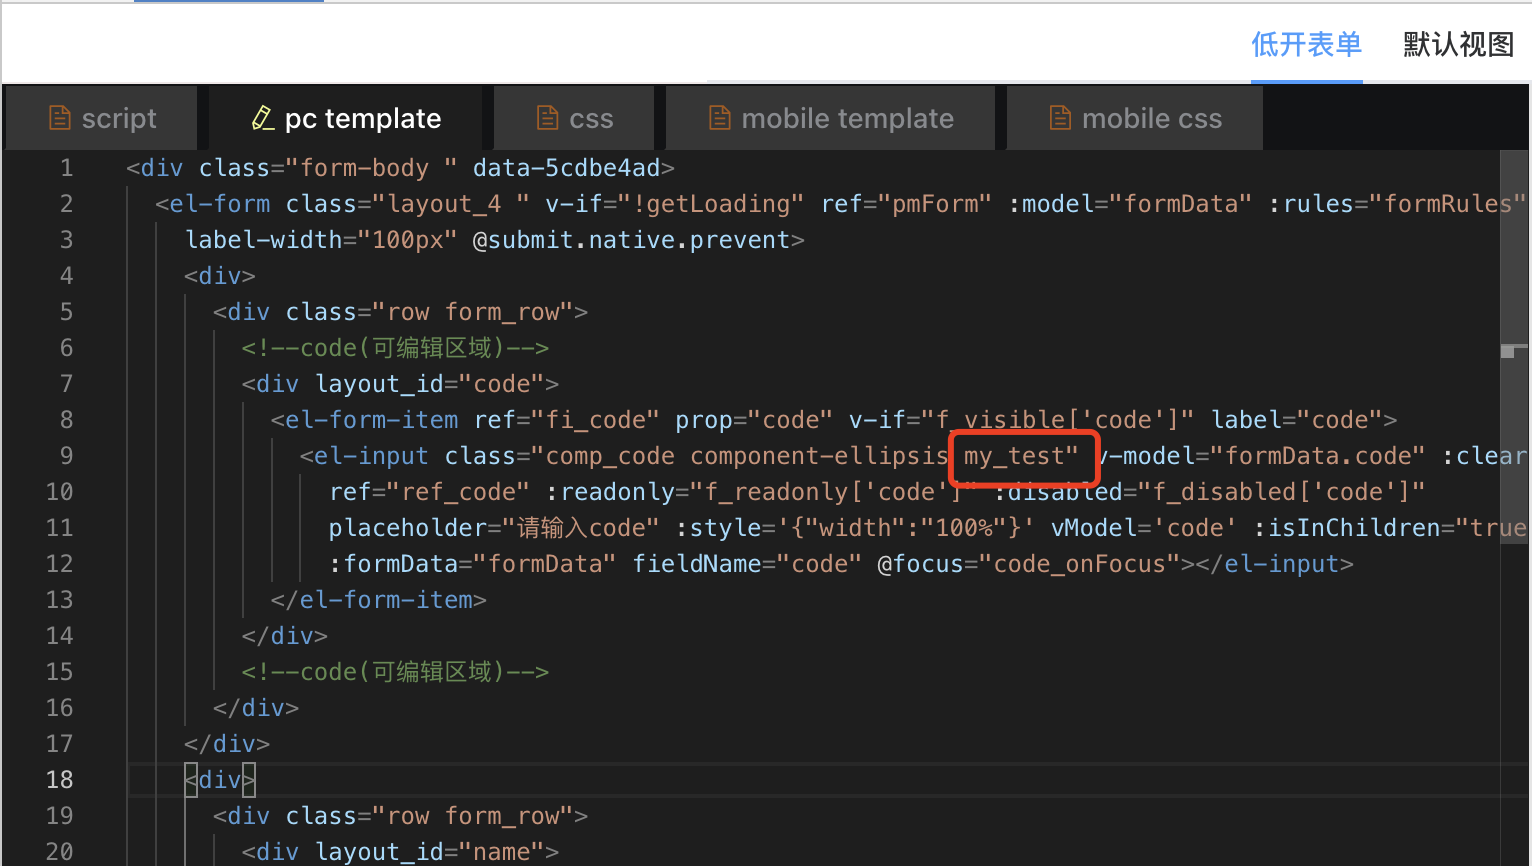Click line number 18 in the gutter
The width and height of the screenshot is (1532, 866).
coord(59,780)
